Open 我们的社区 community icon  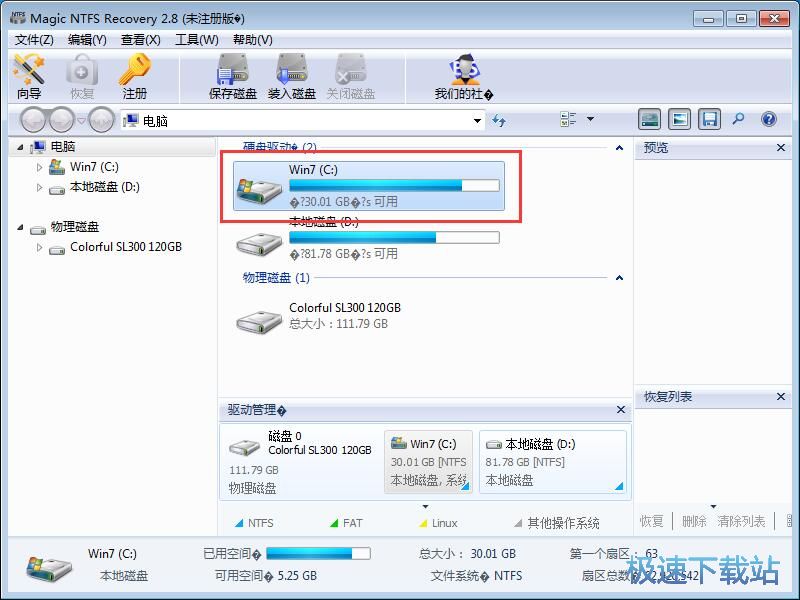click(464, 77)
